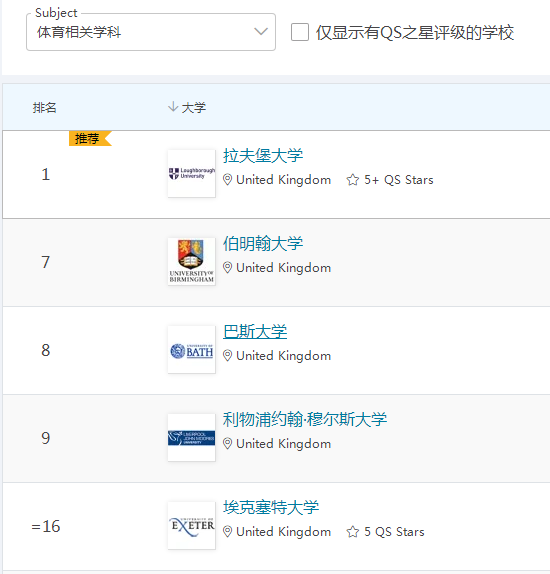Open the 利物浦约翰·穆尔斯大学 link
Image resolution: width=550 pixels, height=574 pixels.
click(x=305, y=419)
